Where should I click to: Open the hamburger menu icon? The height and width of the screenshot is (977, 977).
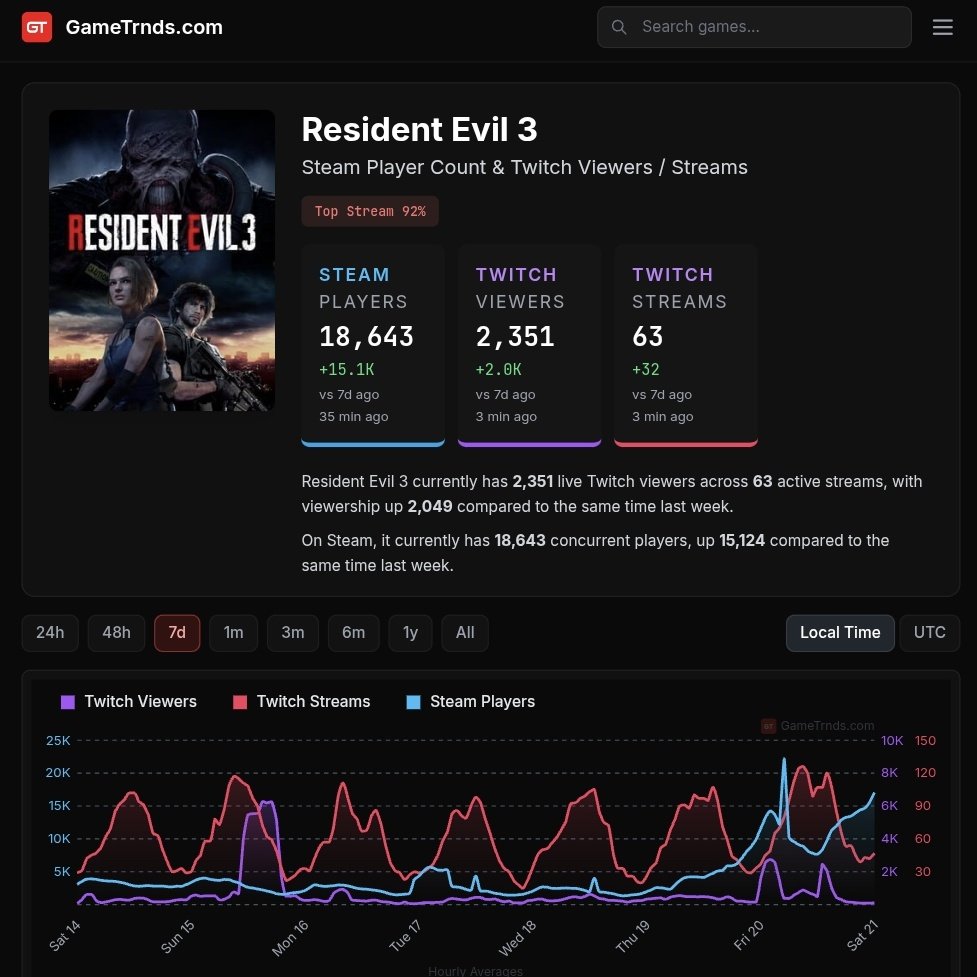point(942,27)
